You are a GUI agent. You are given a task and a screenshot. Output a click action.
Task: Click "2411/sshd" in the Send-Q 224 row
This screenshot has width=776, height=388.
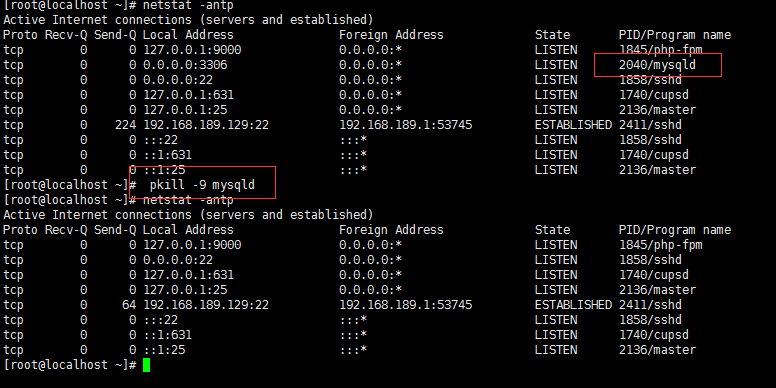pyautogui.click(x=650, y=125)
